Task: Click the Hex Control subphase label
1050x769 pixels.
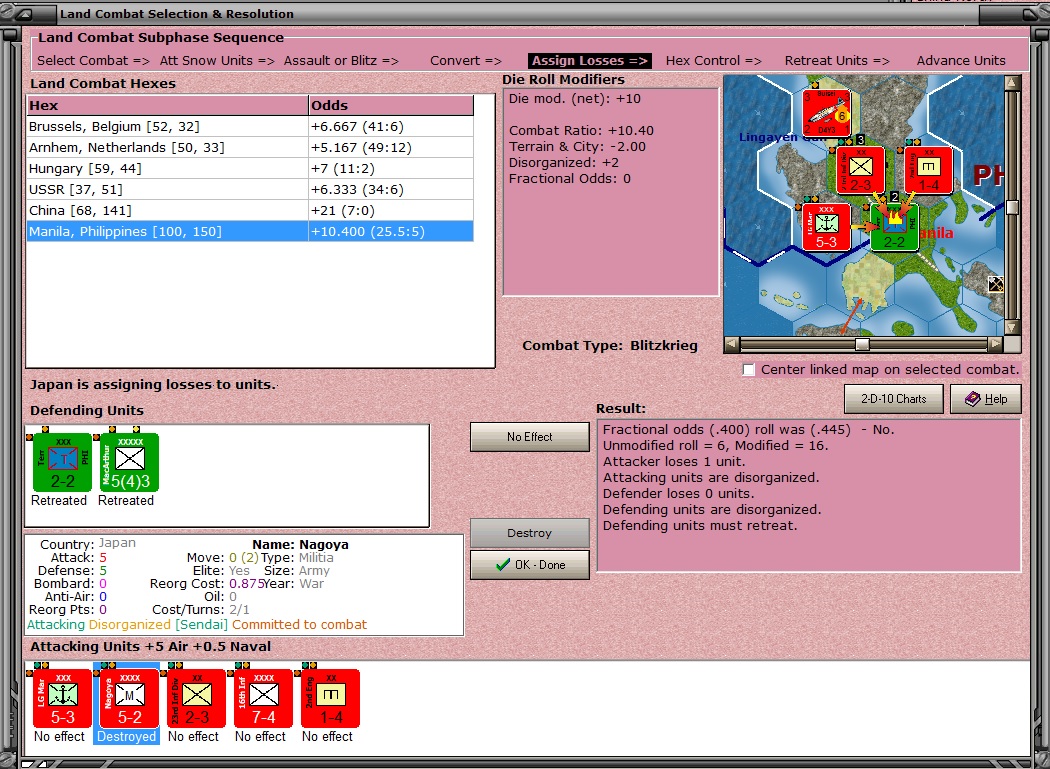Action: tap(713, 60)
